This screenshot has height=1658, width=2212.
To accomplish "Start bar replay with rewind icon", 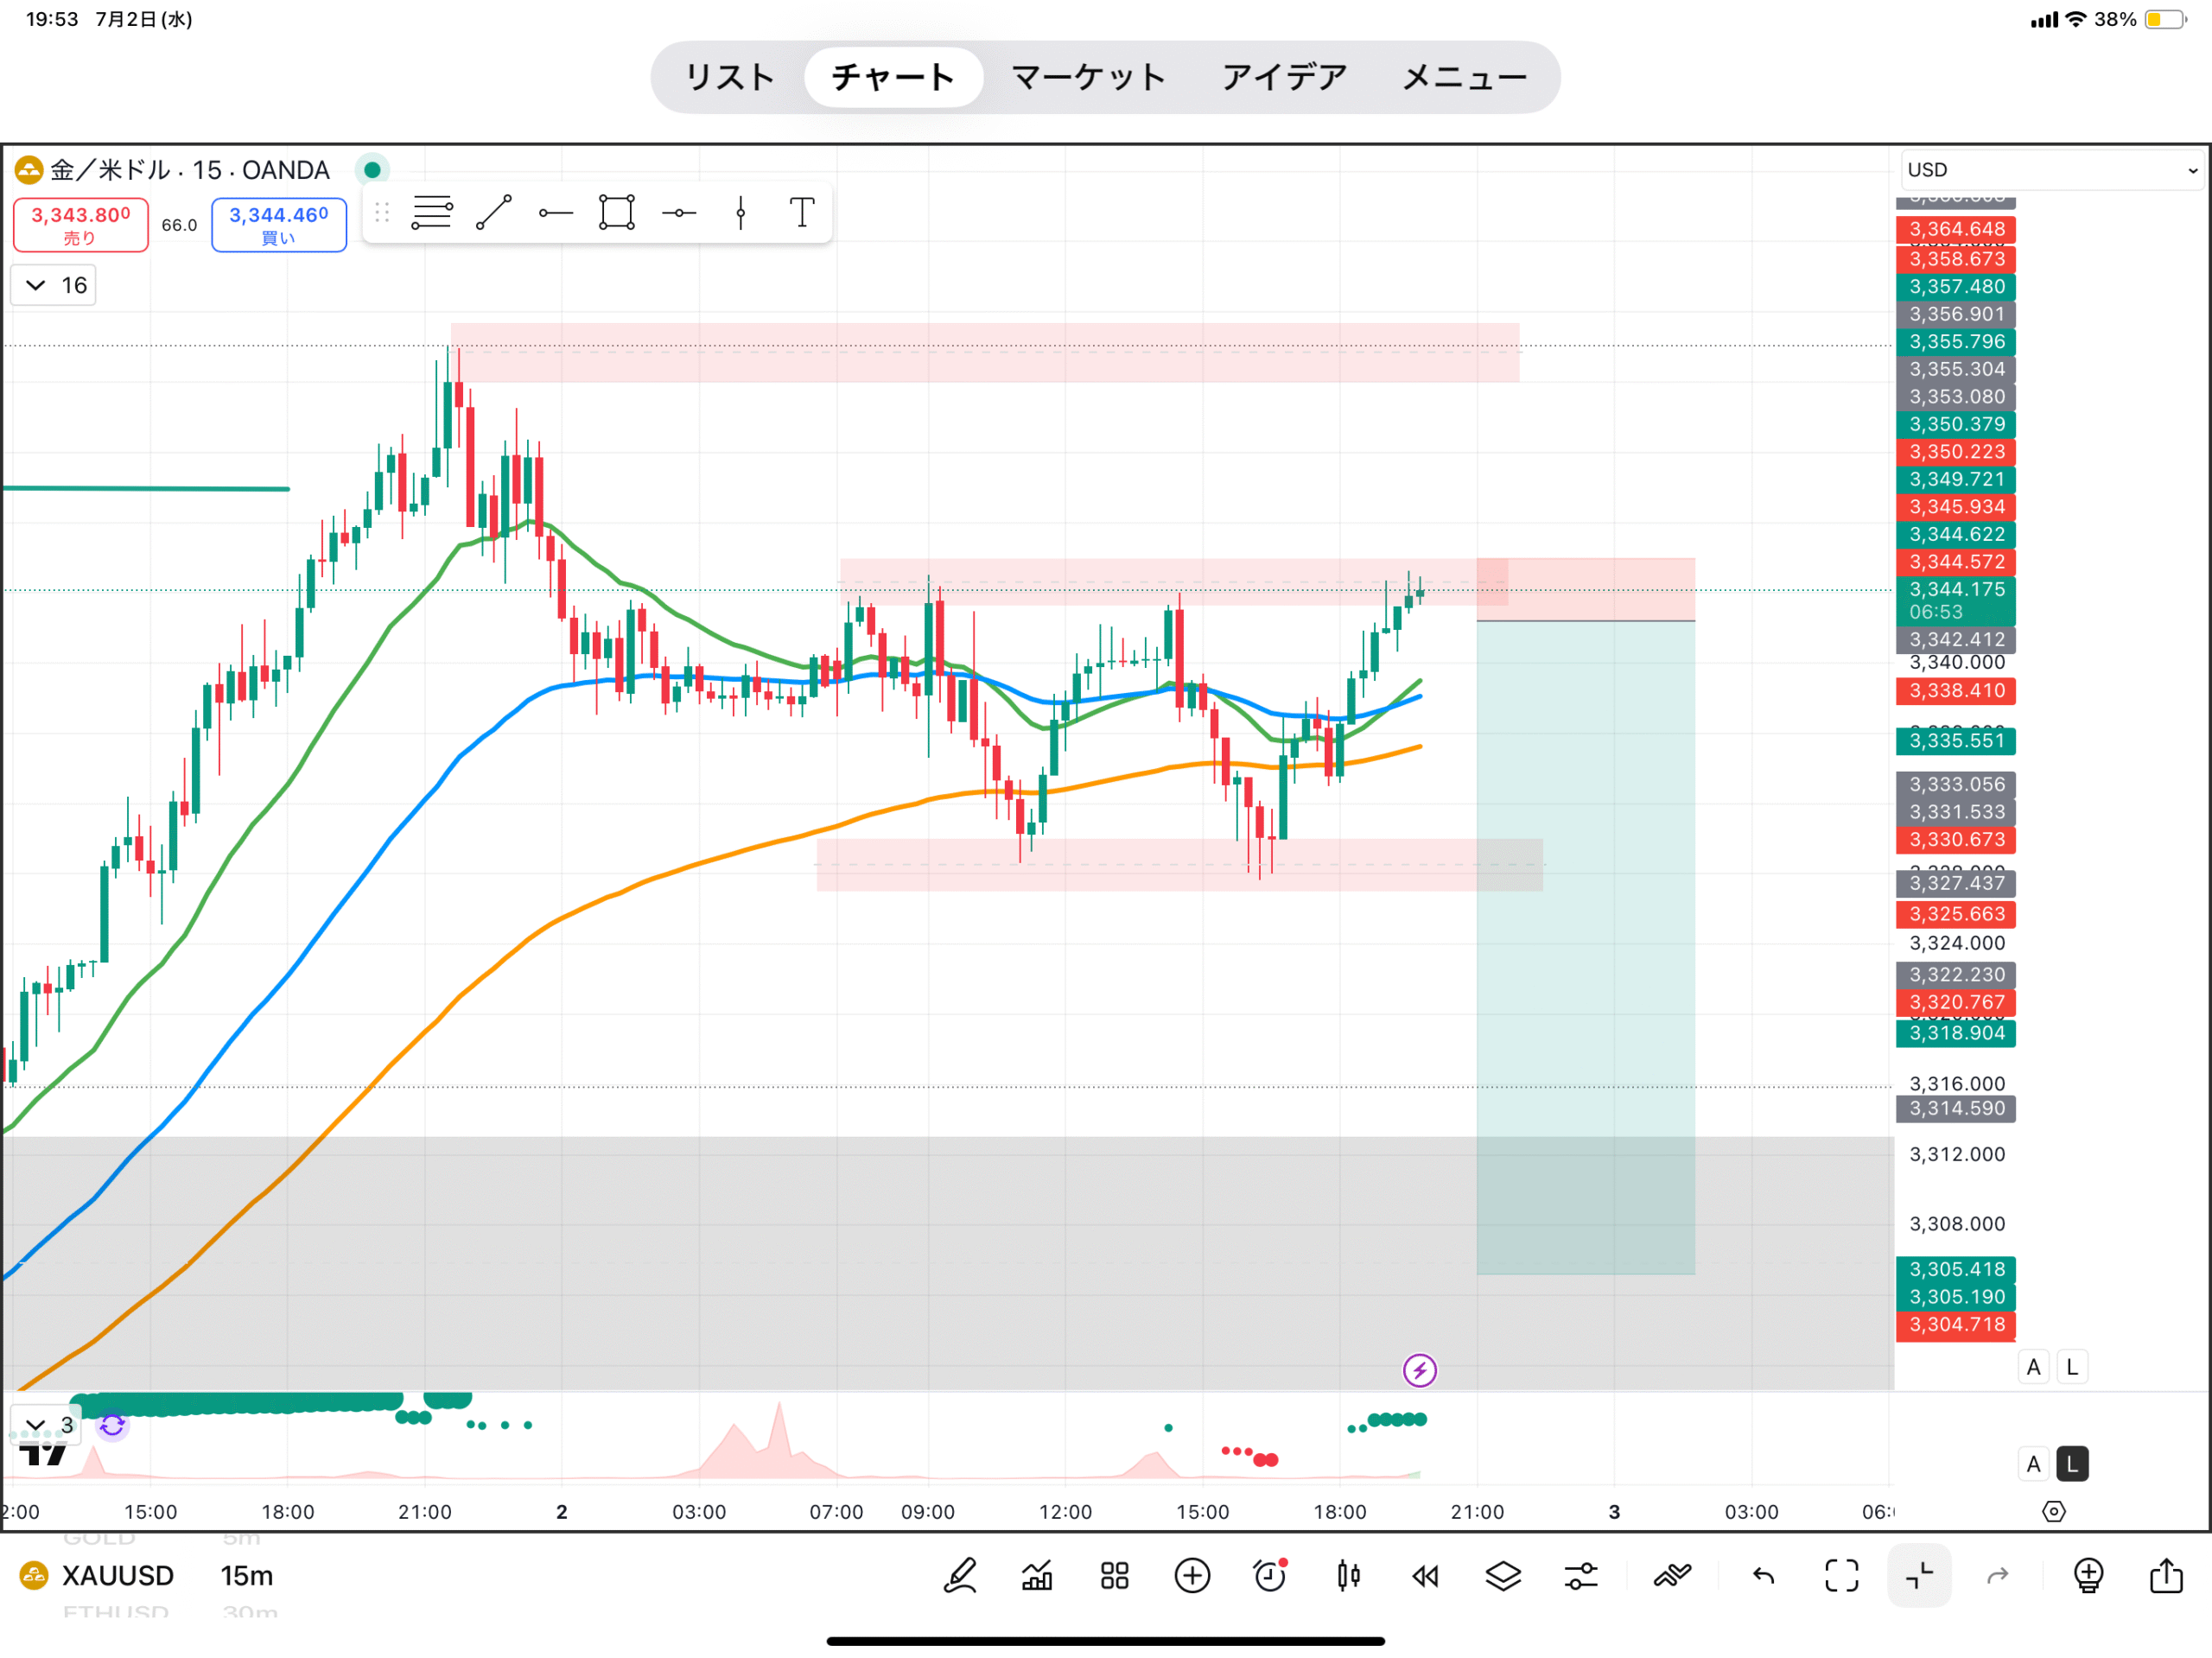I will [x=1425, y=1576].
